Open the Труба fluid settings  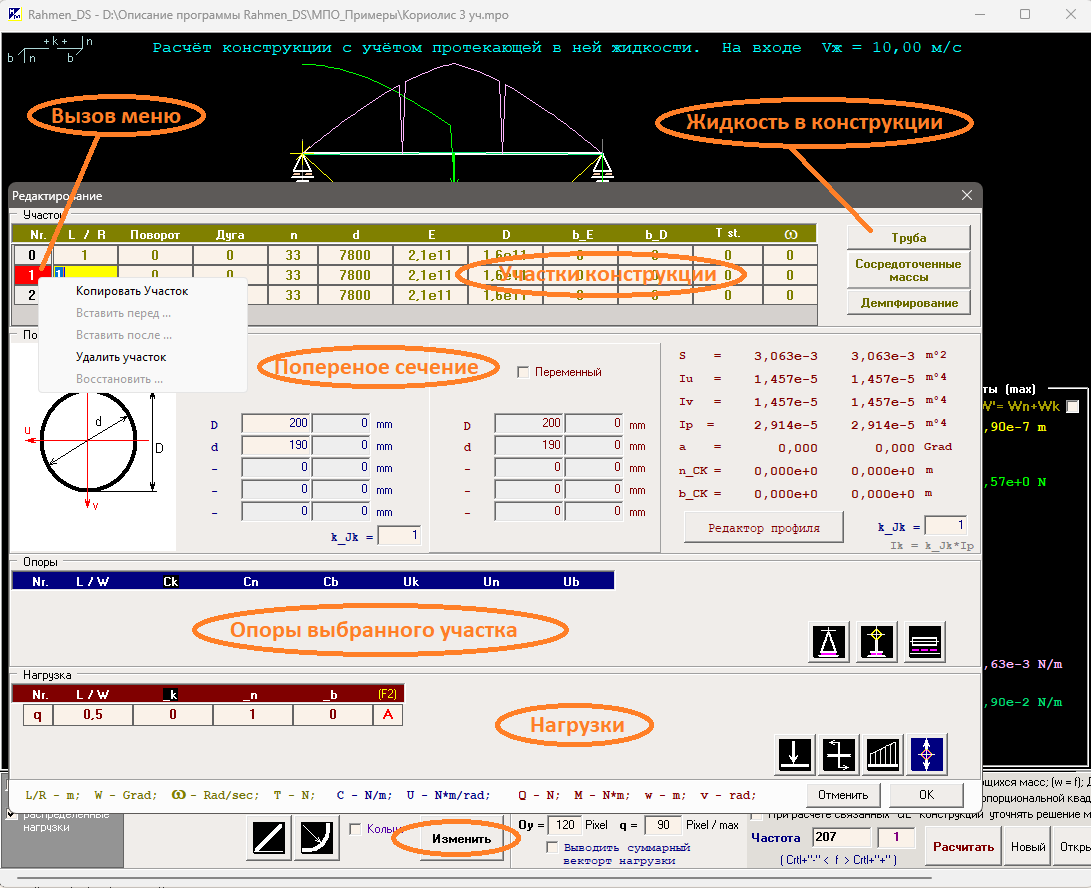pos(908,238)
